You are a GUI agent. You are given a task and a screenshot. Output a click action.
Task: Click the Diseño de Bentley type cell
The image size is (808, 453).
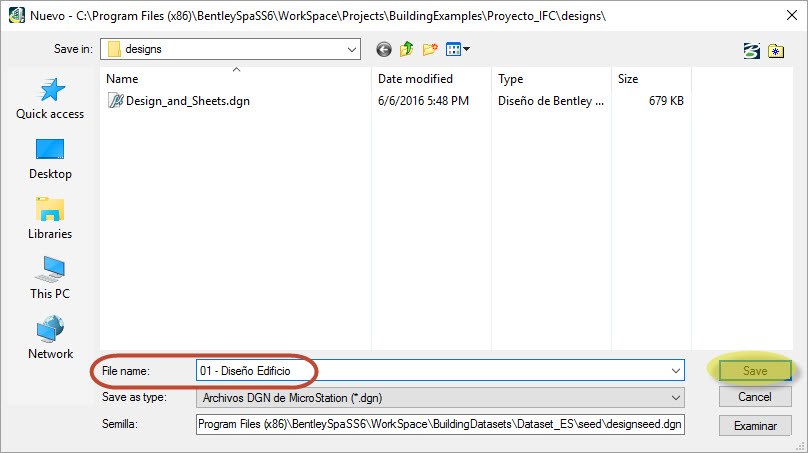[x=551, y=101]
